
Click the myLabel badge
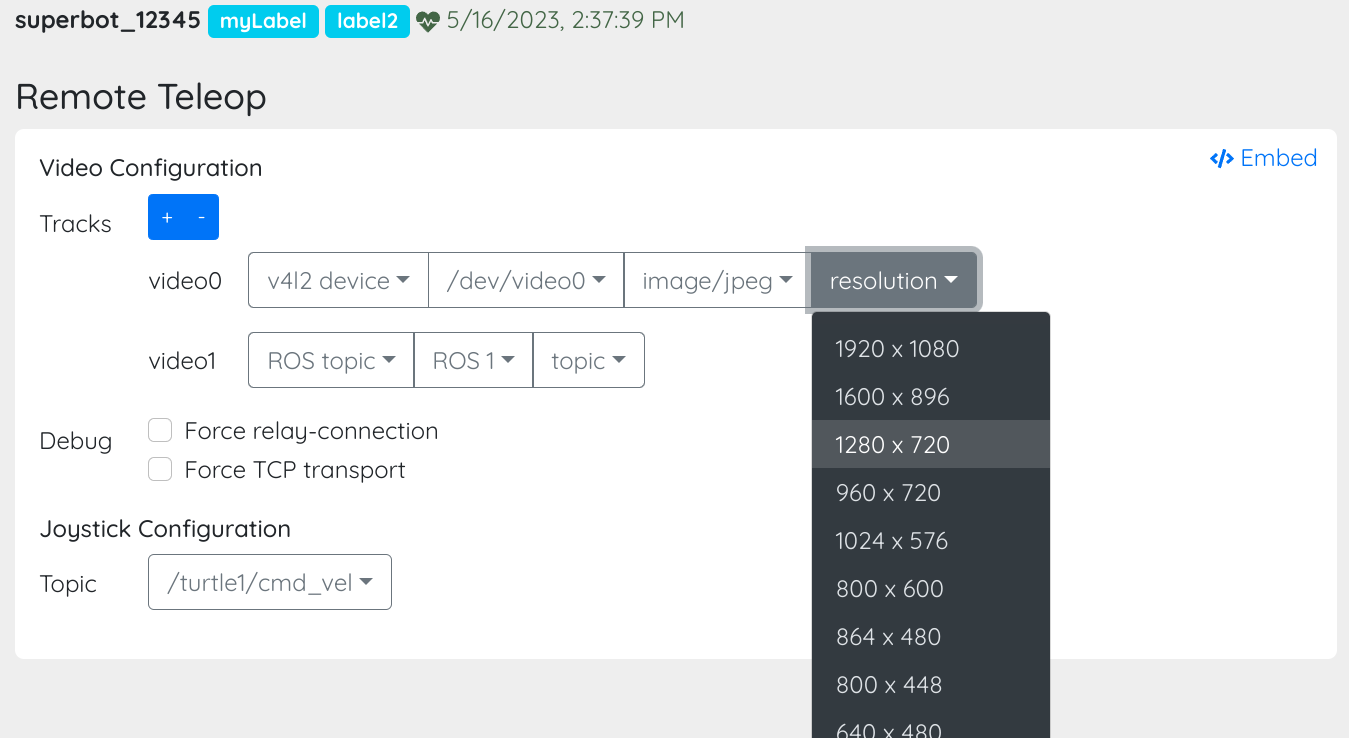pos(263,19)
